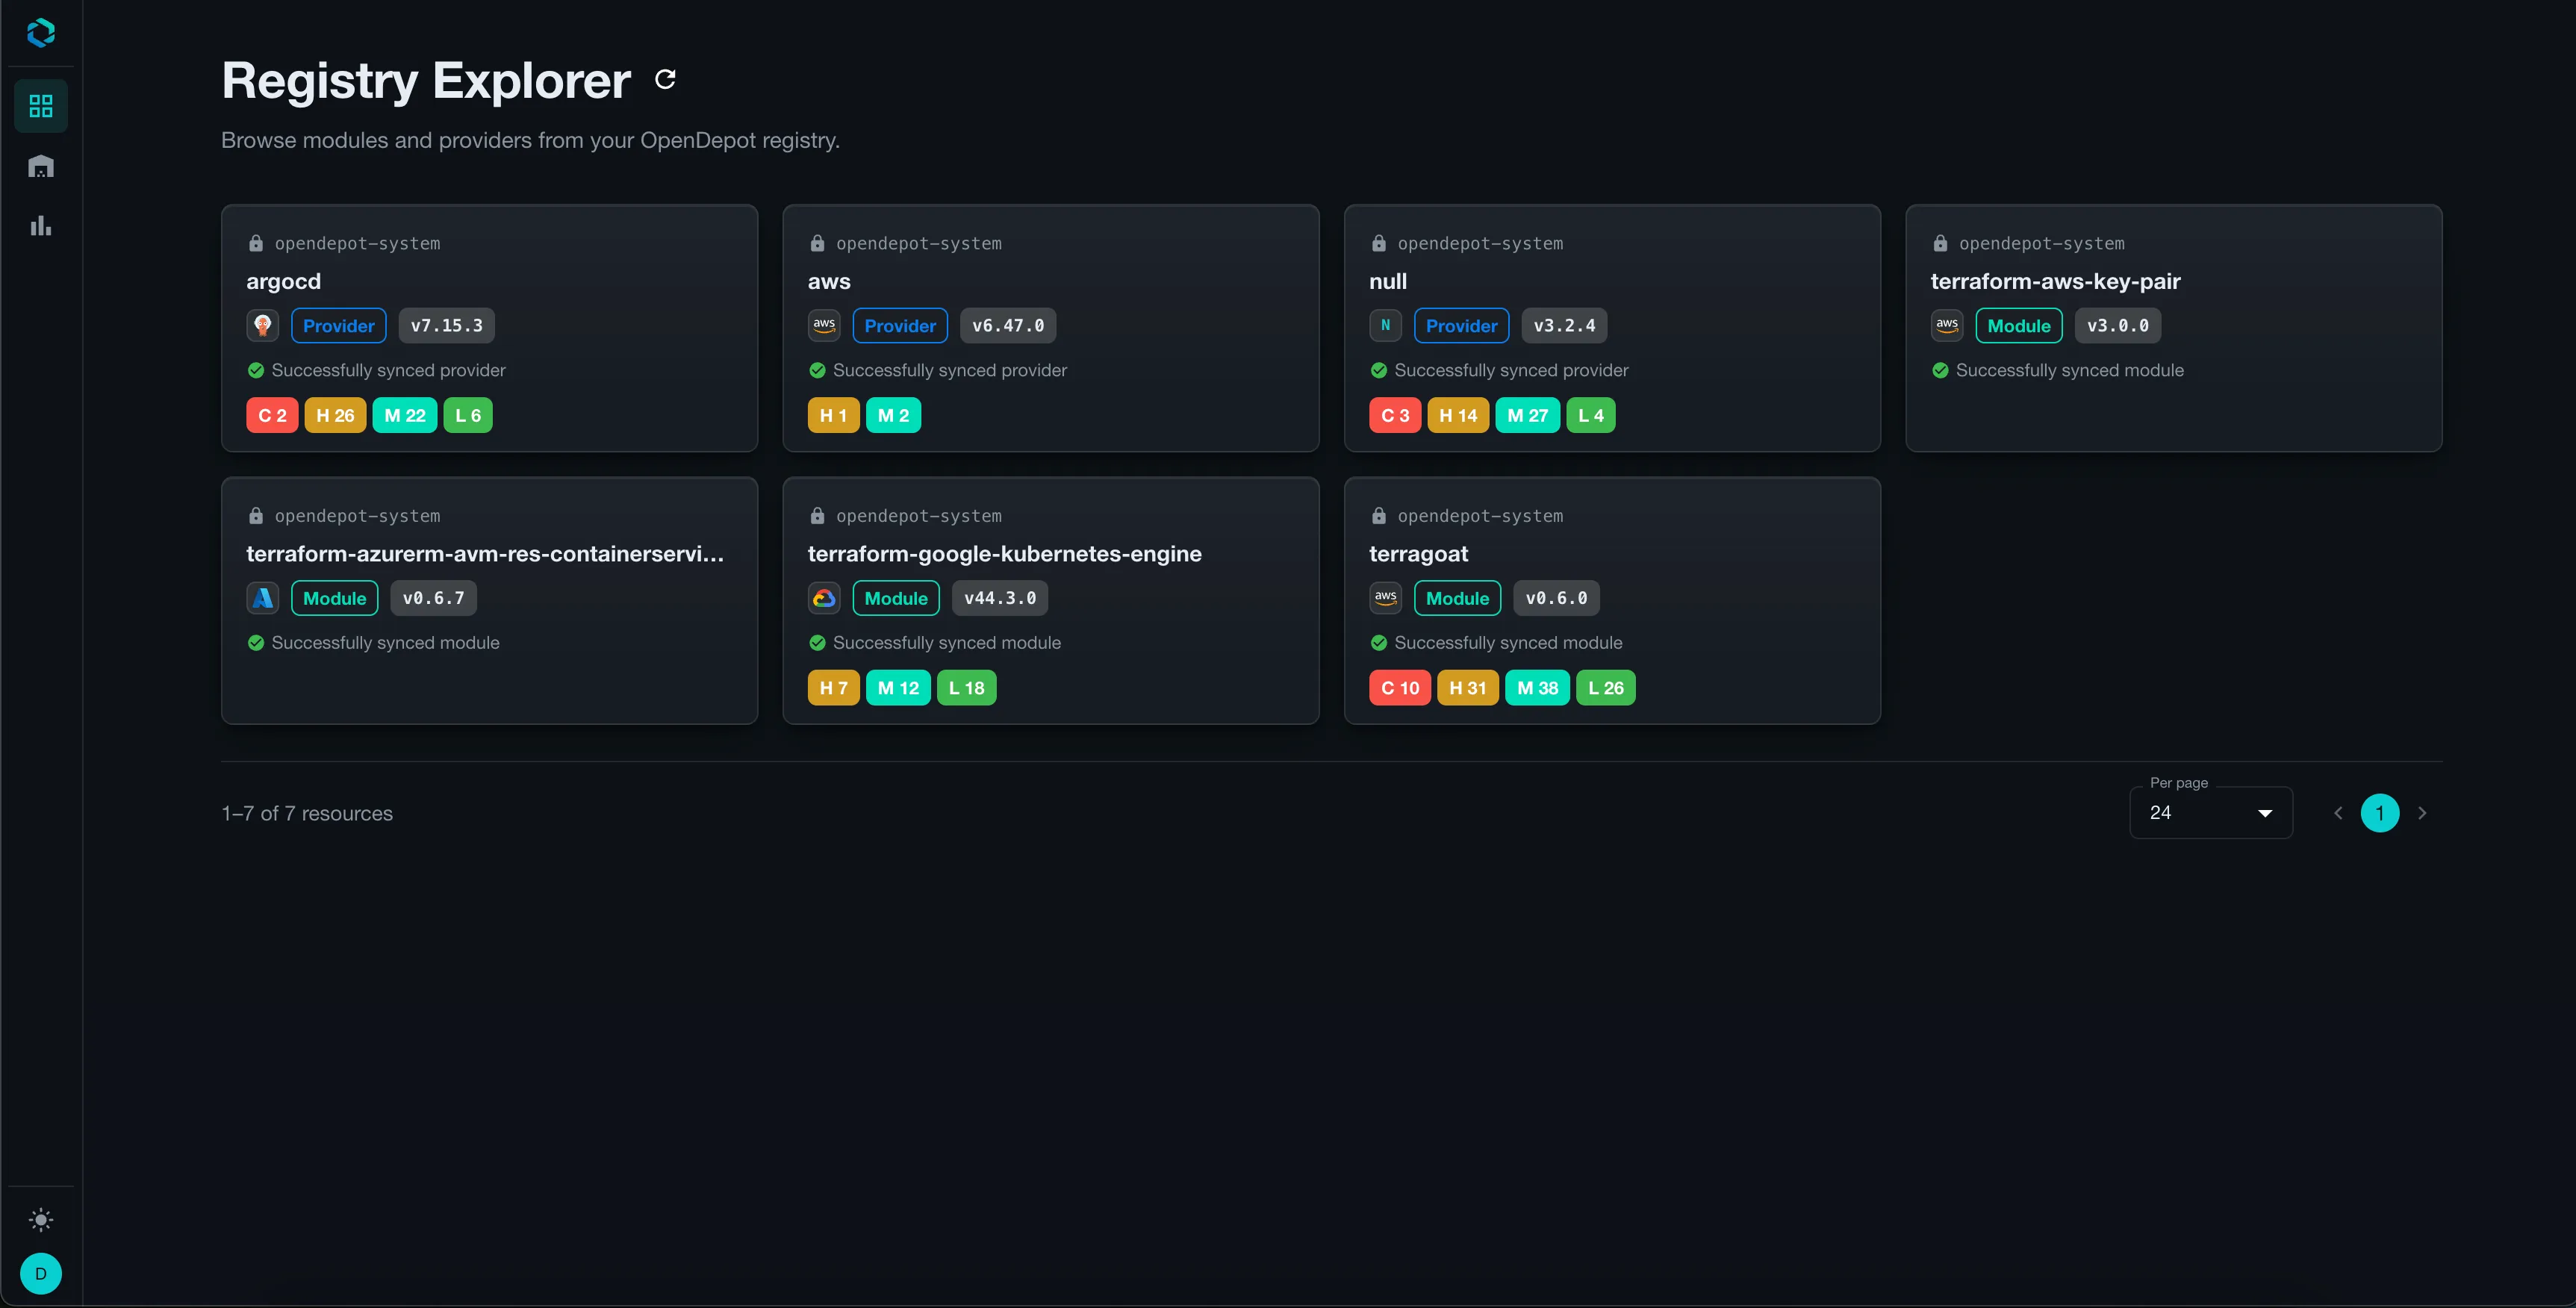Image resolution: width=2576 pixels, height=1308 pixels.
Task: Click the C 10 badge on terragoat
Action: click(x=1400, y=688)
